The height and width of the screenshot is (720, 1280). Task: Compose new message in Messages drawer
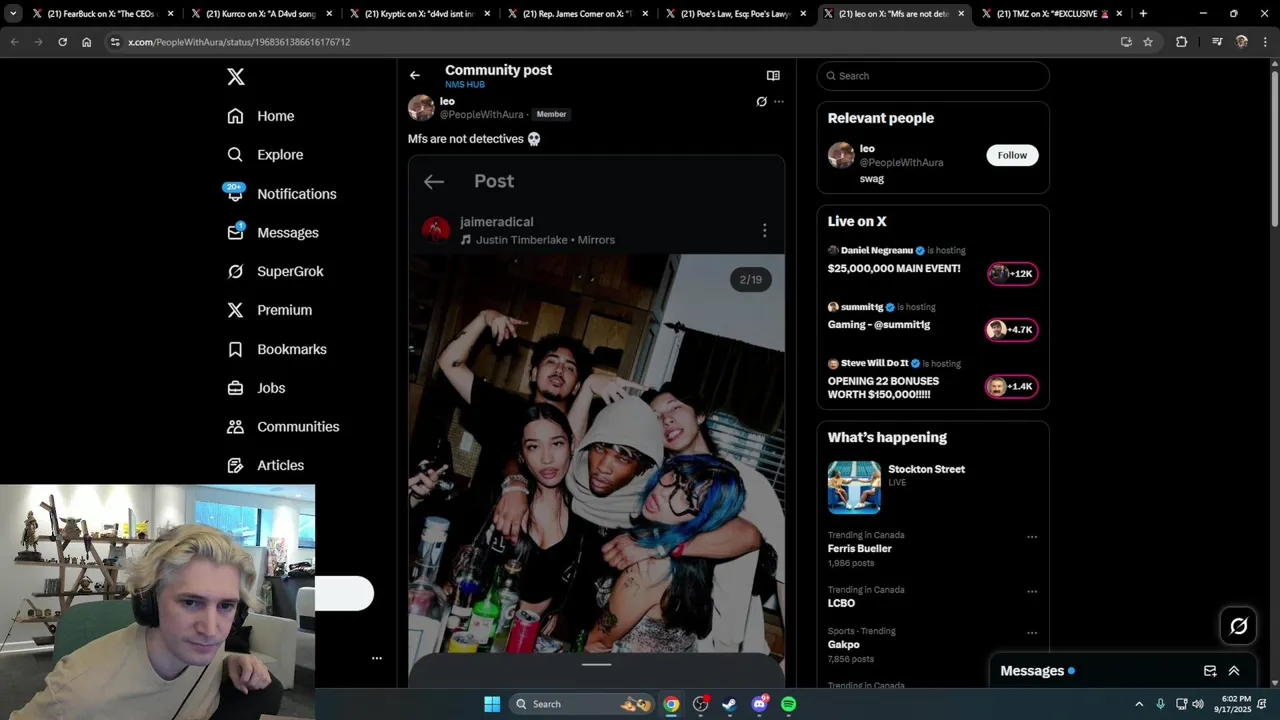1210,671
